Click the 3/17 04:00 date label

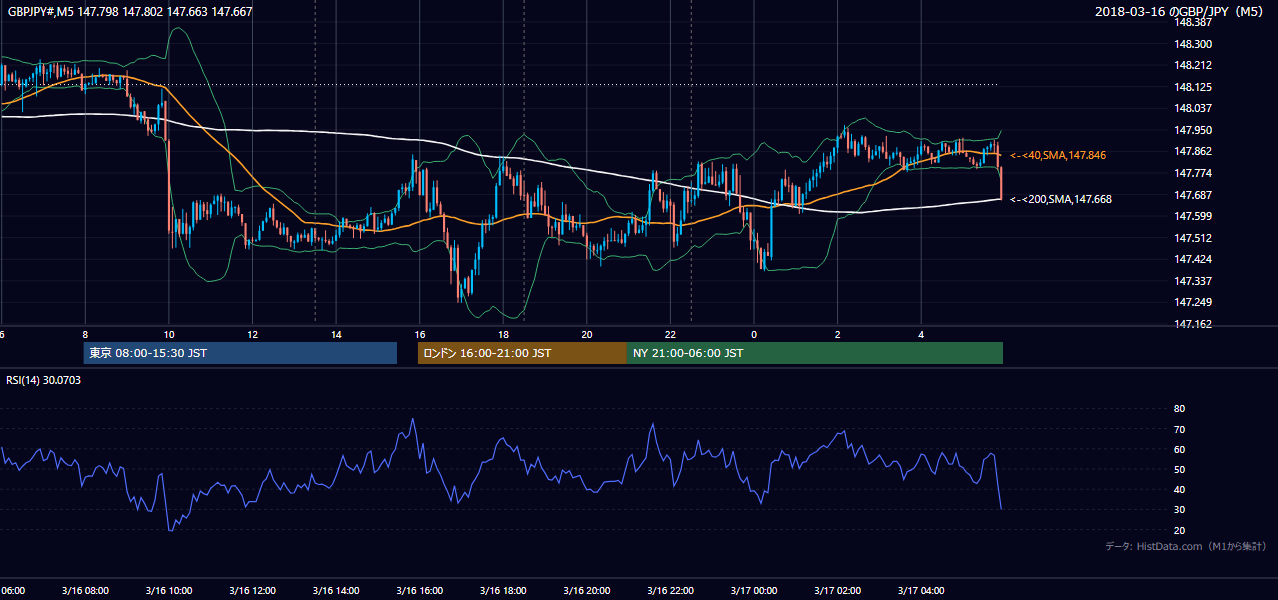pyautogui.click(x=922, y=590)
